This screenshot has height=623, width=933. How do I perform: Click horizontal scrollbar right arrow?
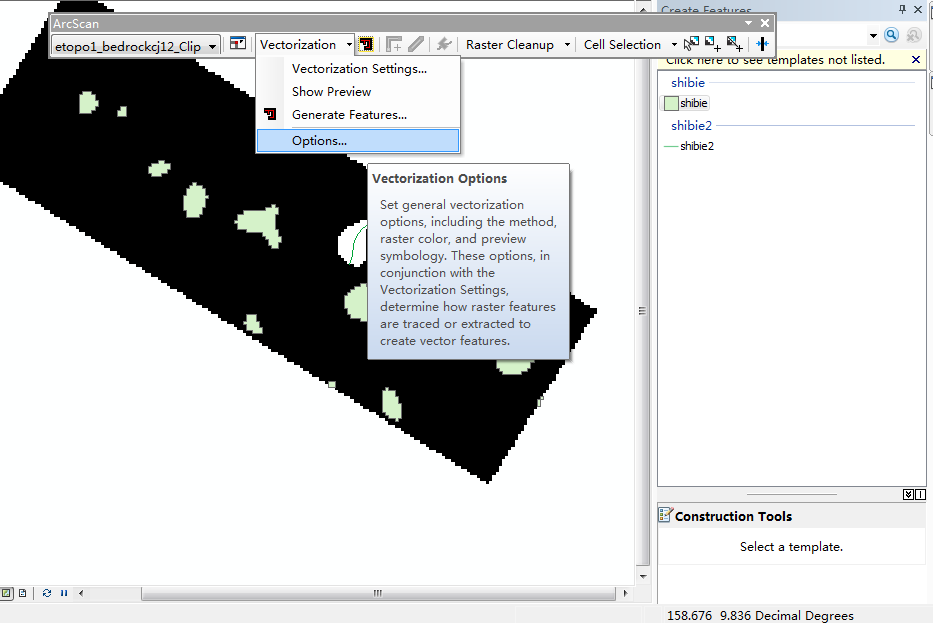(x=625, y=593)
